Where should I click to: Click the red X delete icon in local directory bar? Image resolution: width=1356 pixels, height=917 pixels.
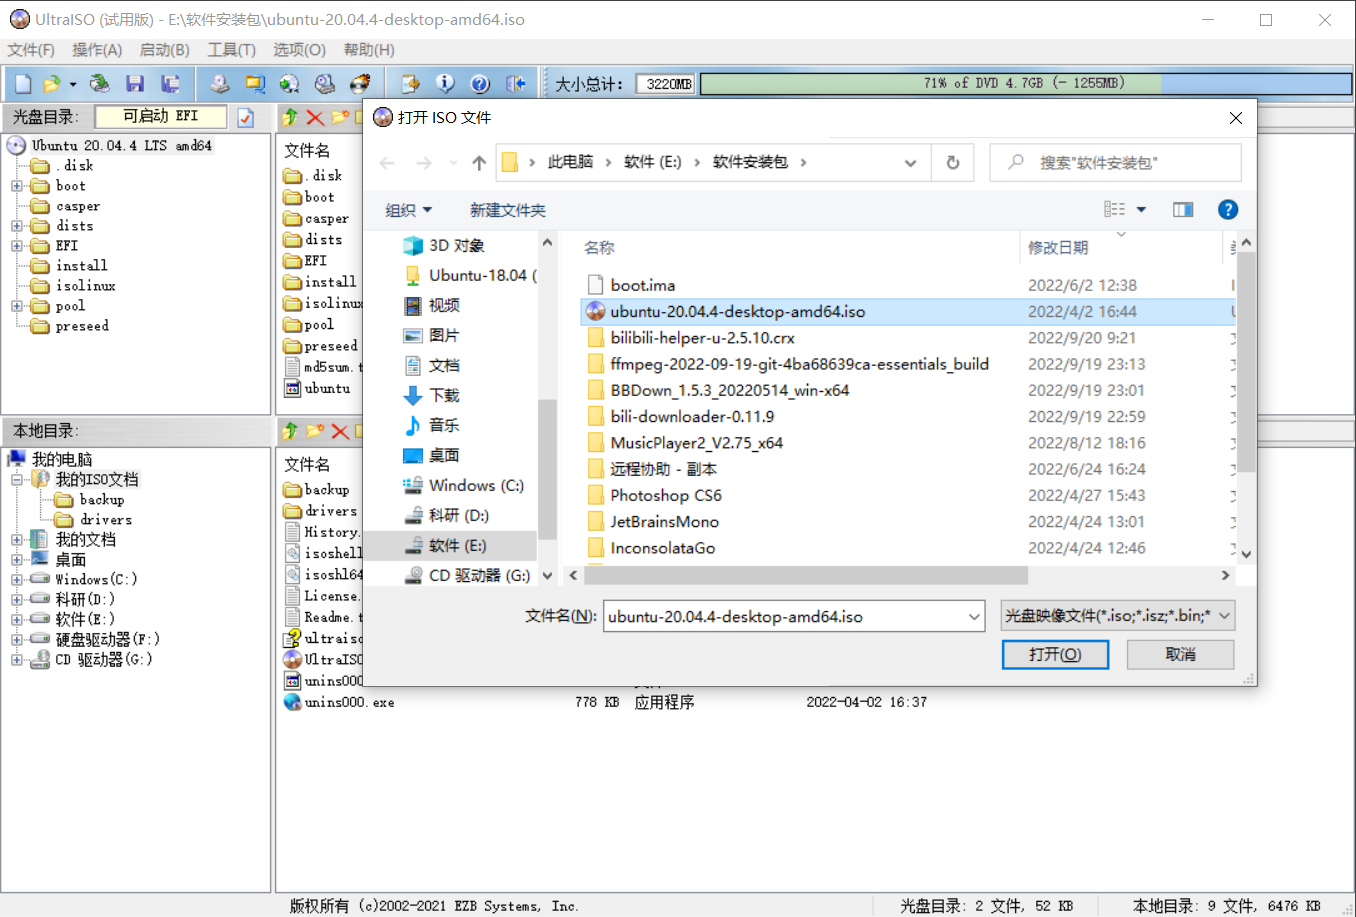340,431
